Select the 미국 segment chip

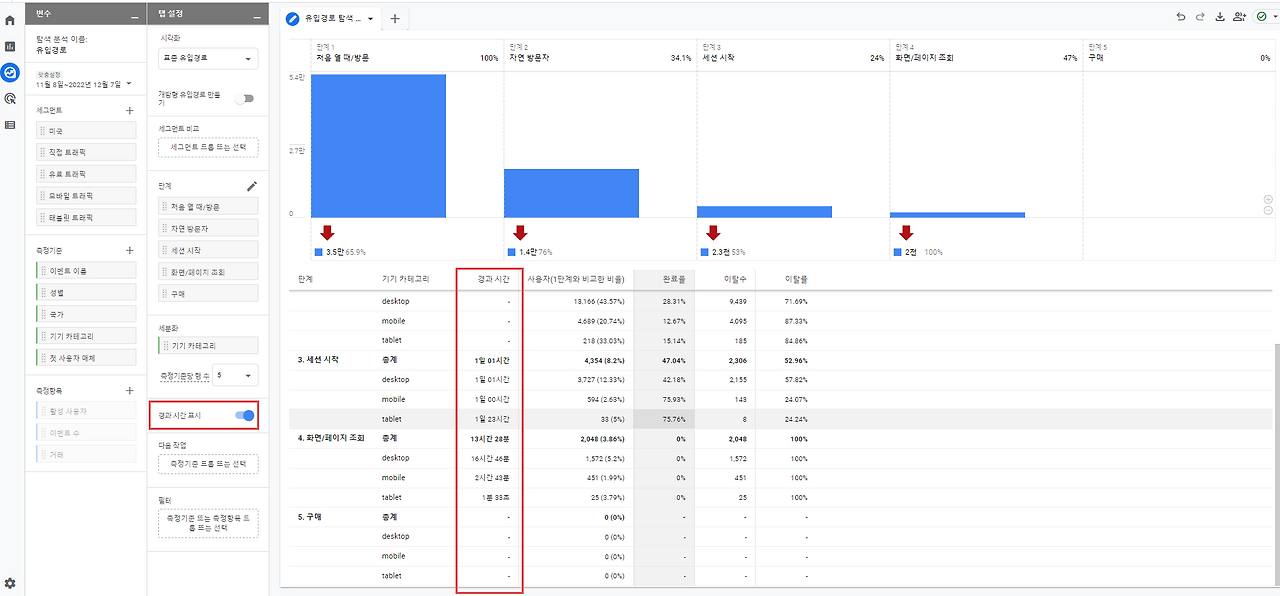[x=86, y=131]
